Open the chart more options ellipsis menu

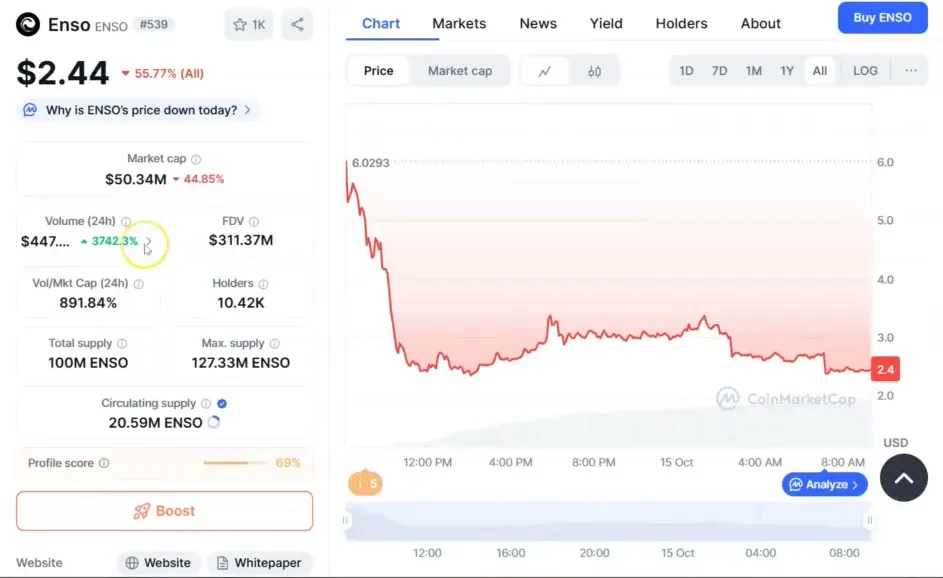coord(910,71)
